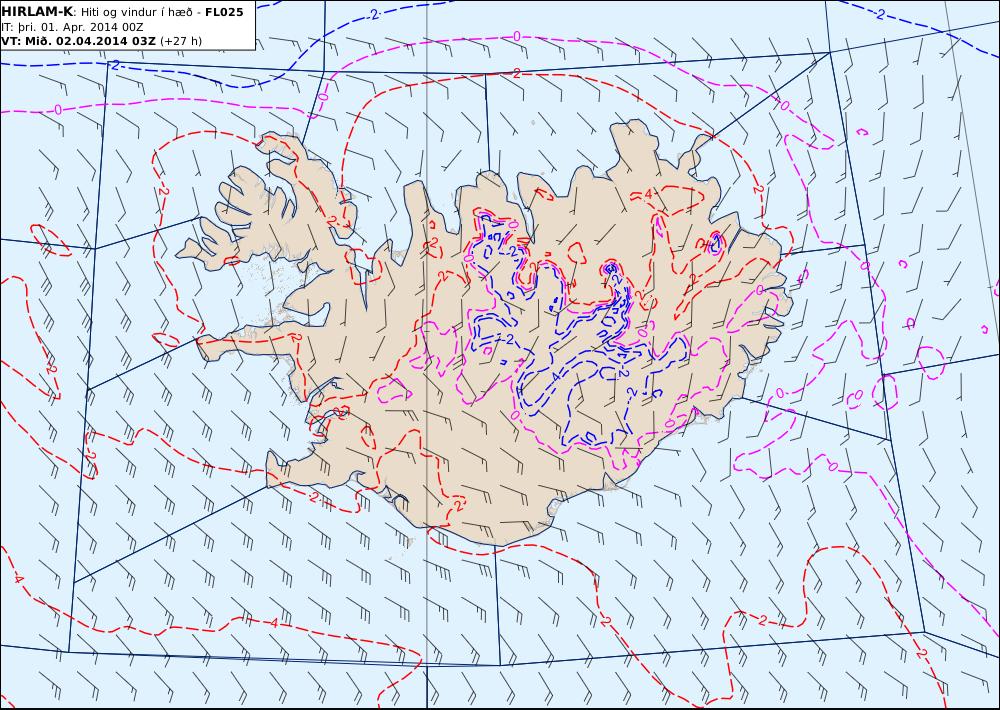The width and height of the screenshot is (1000, 710).
Task: Click the '(+27 h)' forecast offset text
Action: tap(181, 41)
